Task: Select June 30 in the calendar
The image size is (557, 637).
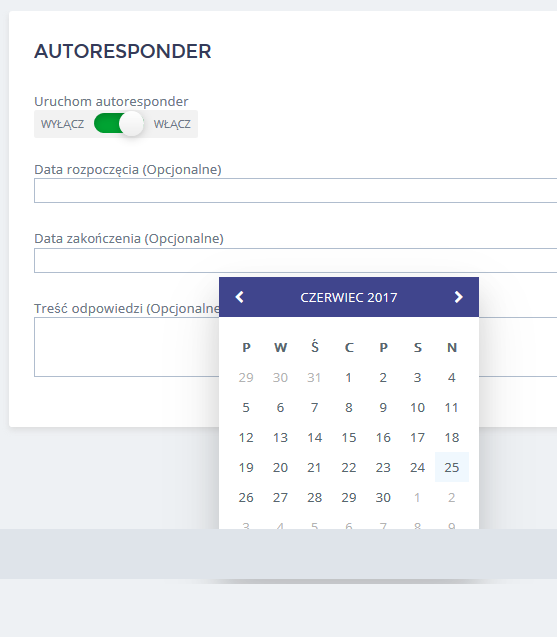Action: (x=383, y=497)
